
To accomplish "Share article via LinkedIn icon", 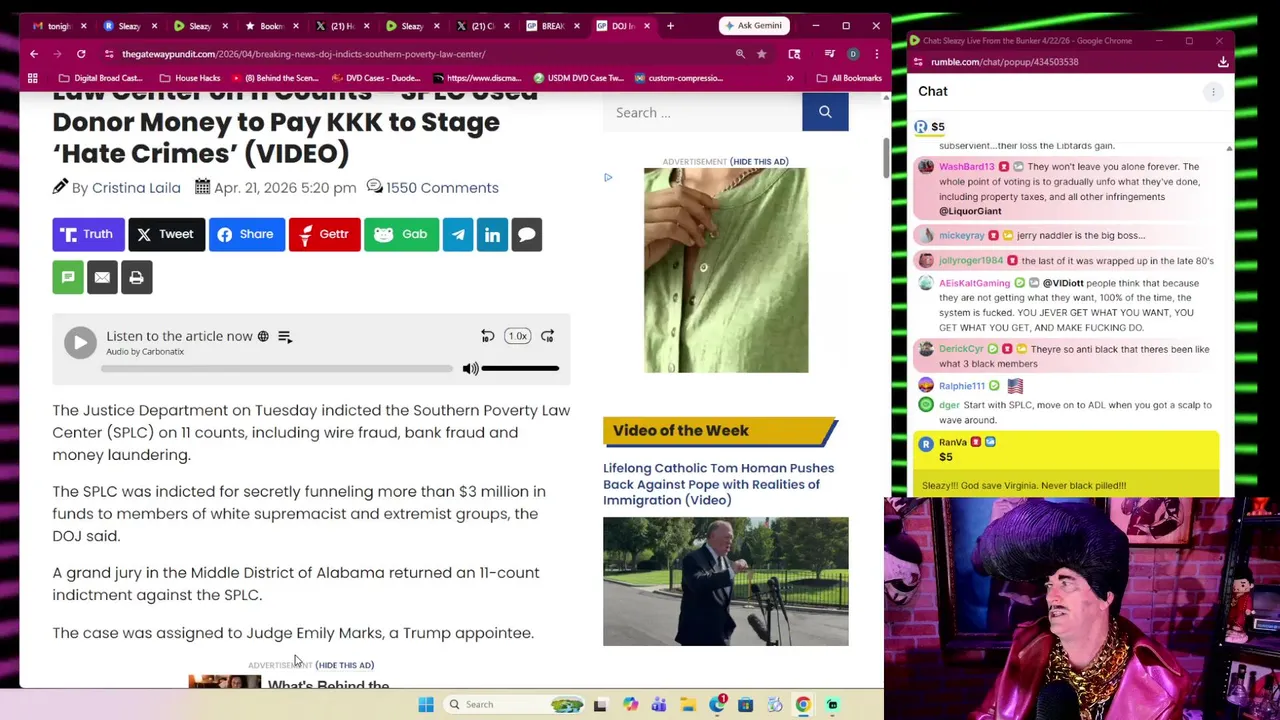I will click(492, 234).
